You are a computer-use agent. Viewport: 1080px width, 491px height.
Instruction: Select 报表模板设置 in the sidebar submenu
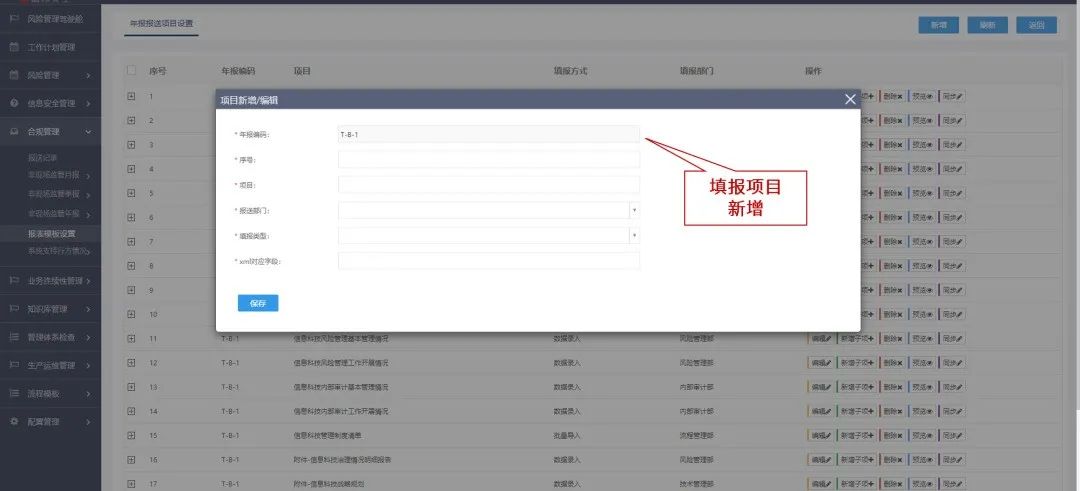[52, 234]
